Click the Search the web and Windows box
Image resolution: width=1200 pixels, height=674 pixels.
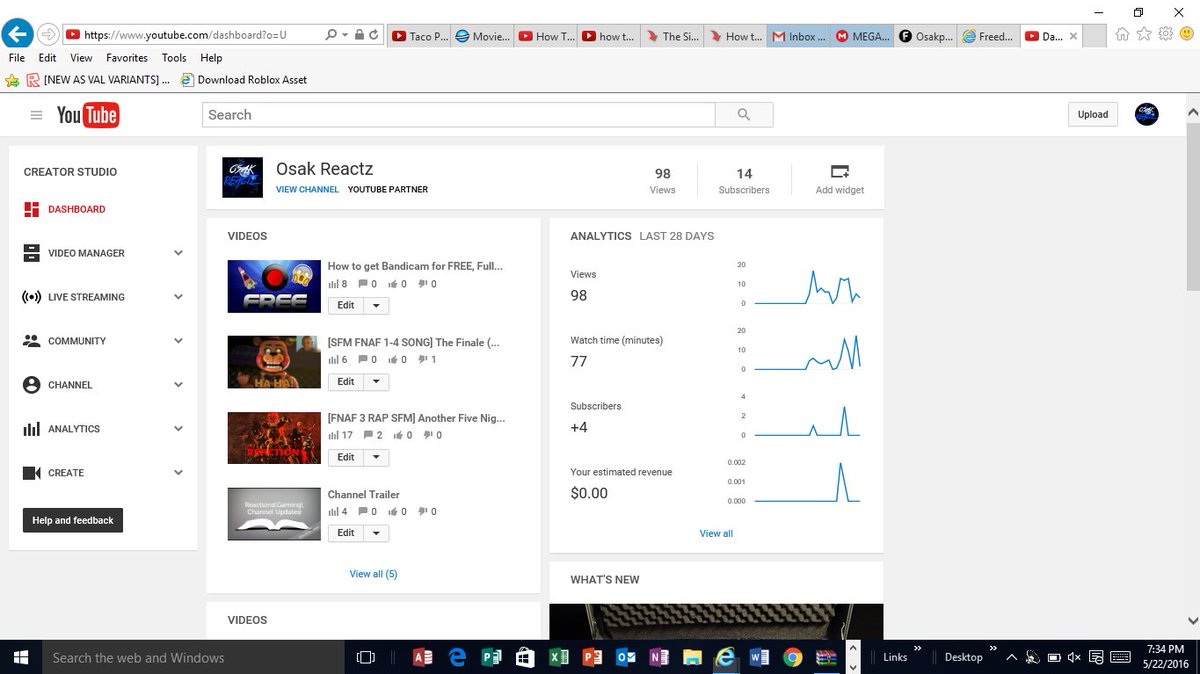[193, 657]
